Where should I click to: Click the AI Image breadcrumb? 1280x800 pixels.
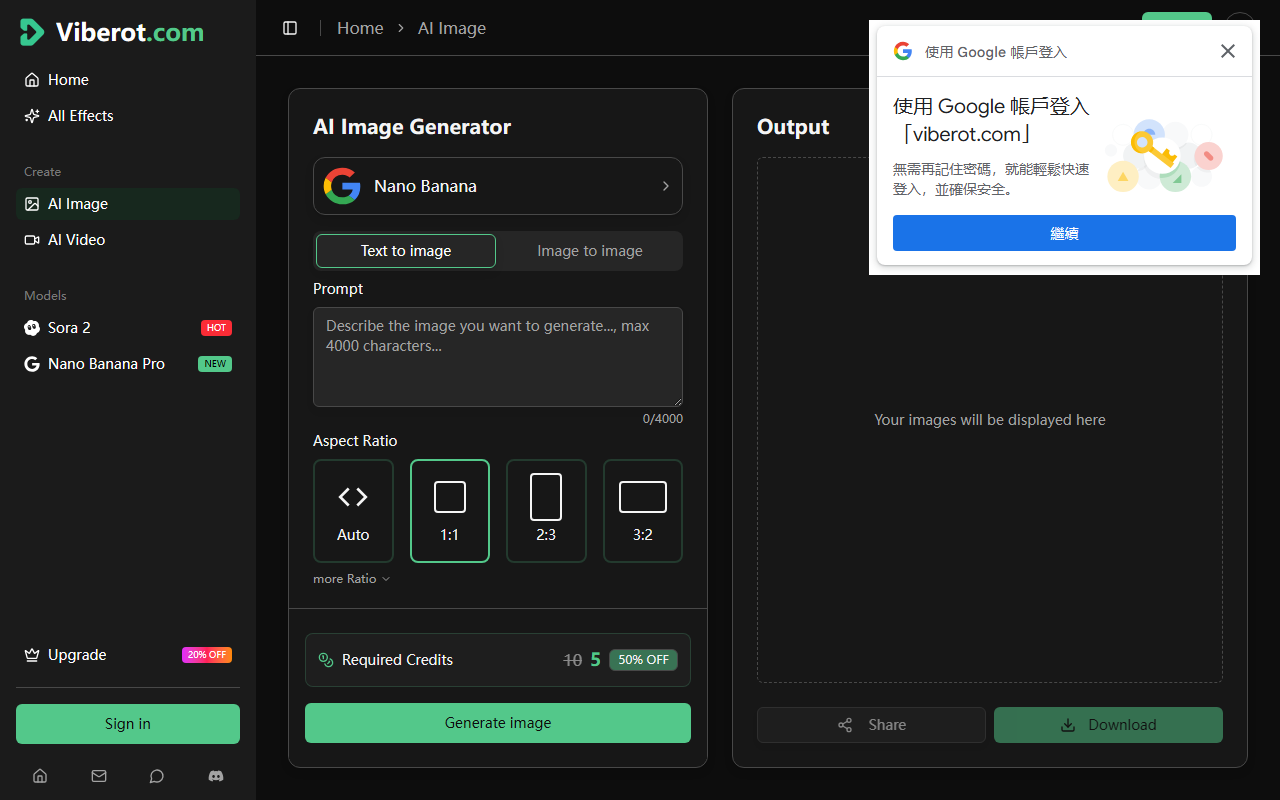452,28
